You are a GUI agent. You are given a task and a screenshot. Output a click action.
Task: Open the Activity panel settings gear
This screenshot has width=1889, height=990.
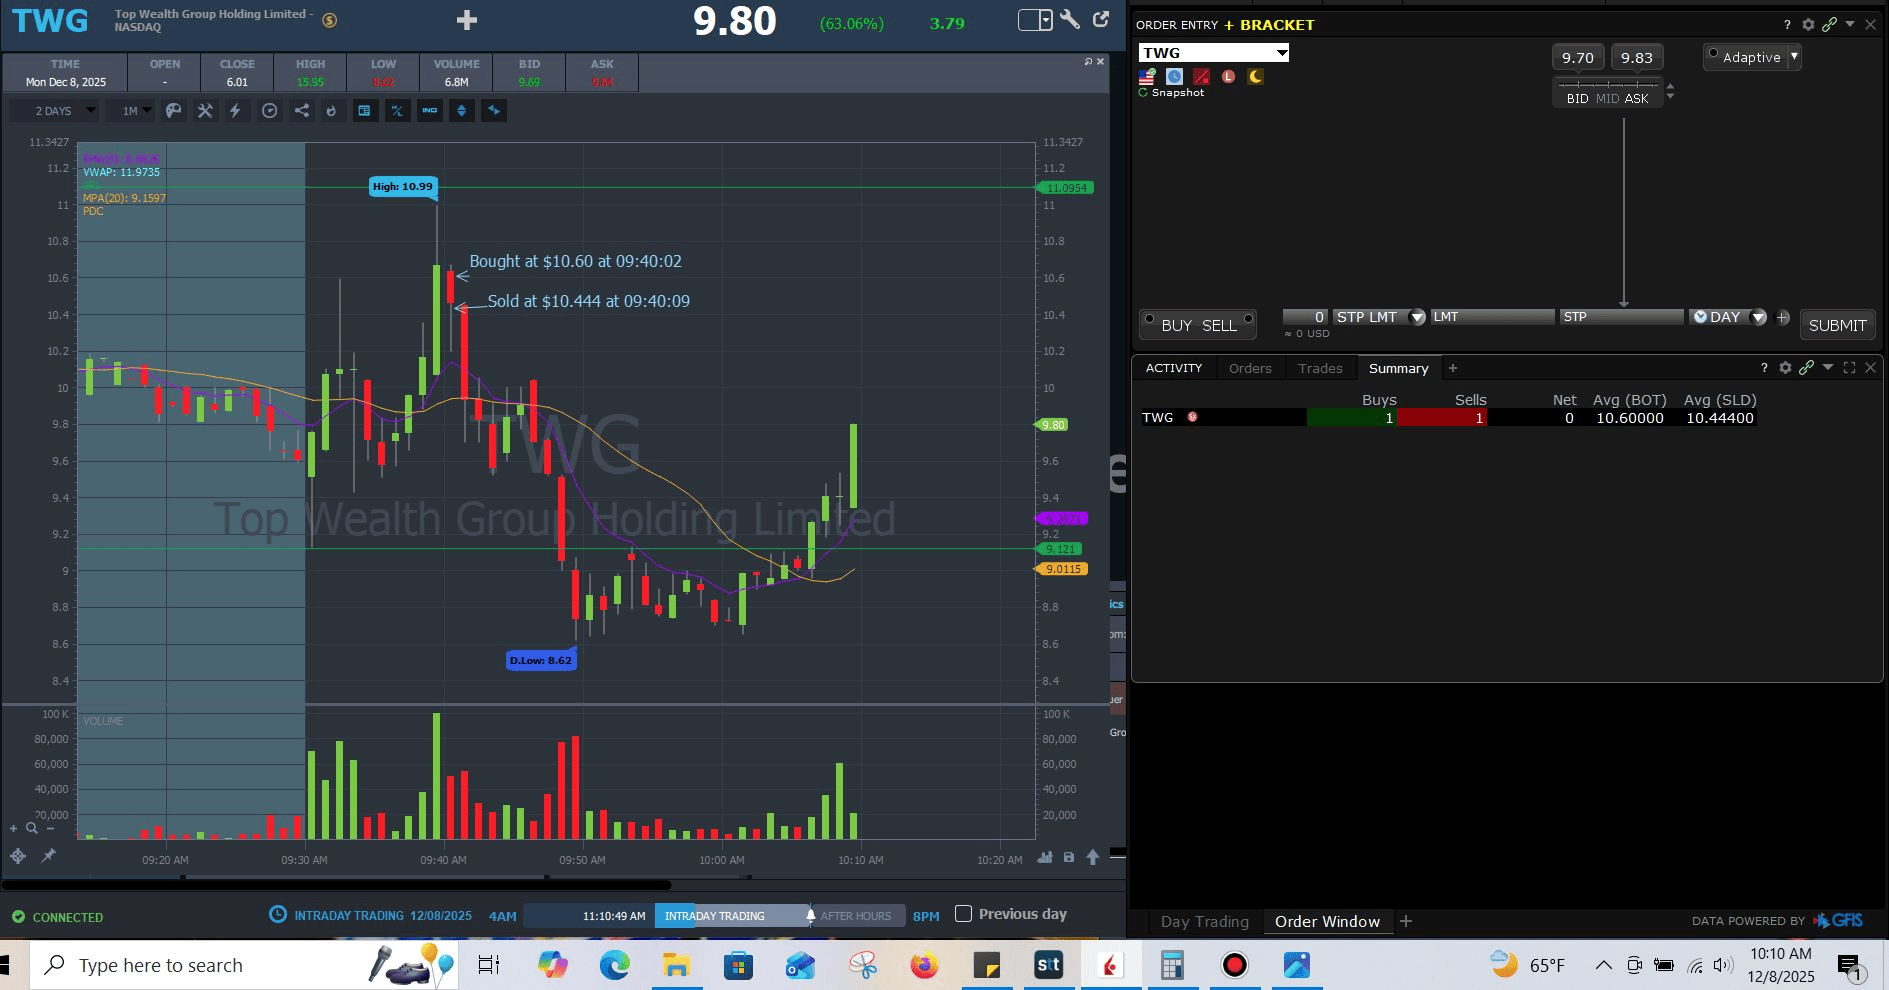pyautogui.click(x=1785, y=368)
